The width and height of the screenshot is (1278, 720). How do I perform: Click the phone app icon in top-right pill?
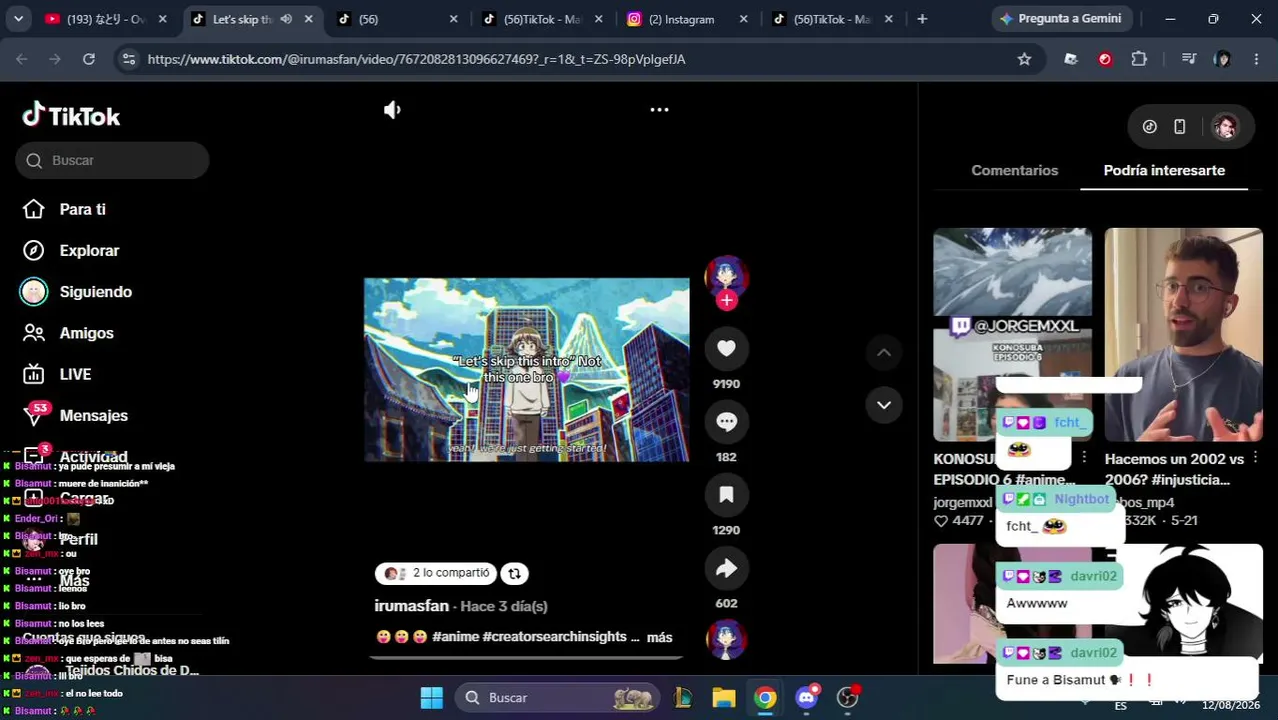[1180, 127]
